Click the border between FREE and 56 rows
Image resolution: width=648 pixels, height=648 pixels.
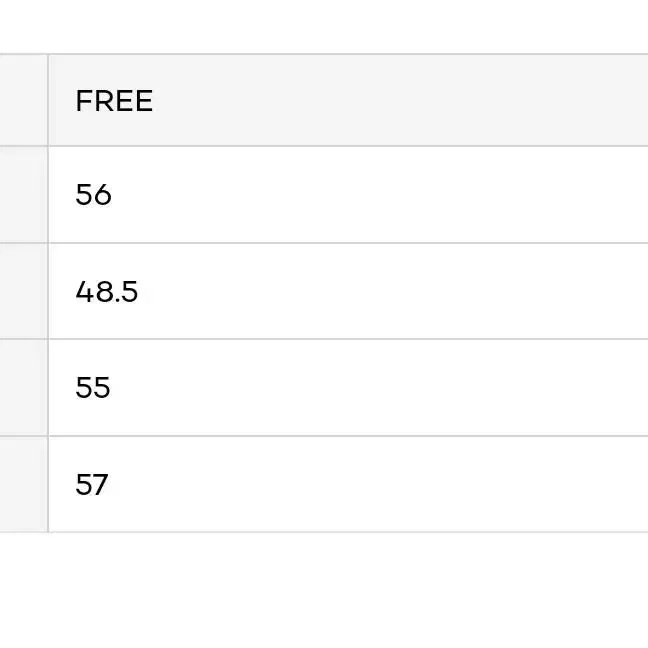click(x=324, y=146)
